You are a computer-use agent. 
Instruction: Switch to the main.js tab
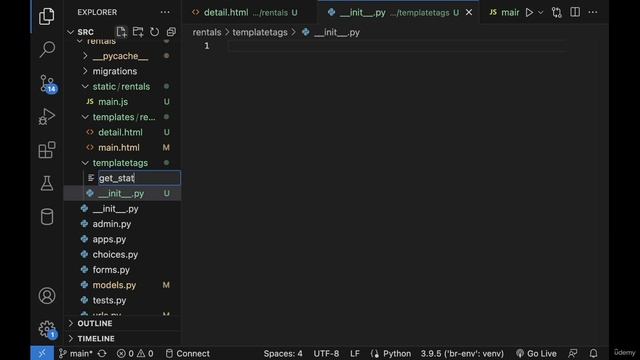tap(504, 13)
